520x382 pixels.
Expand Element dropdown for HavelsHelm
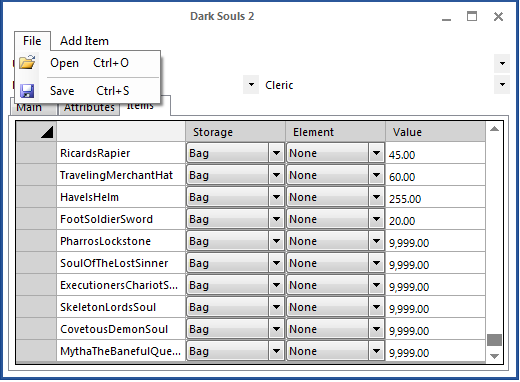tap(376, 197)
